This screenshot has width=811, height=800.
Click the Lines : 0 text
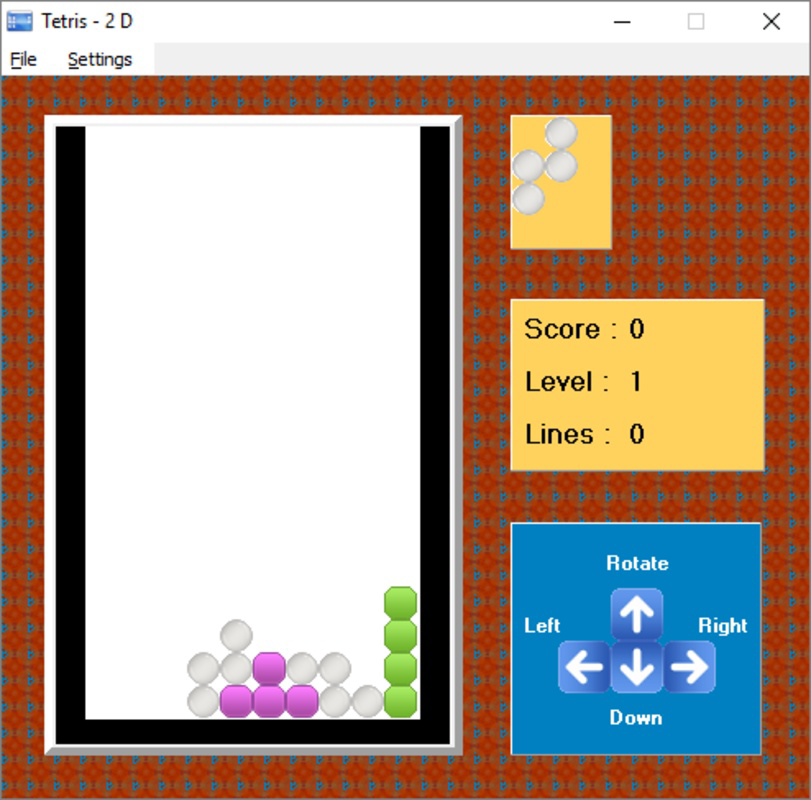point(584,434)
